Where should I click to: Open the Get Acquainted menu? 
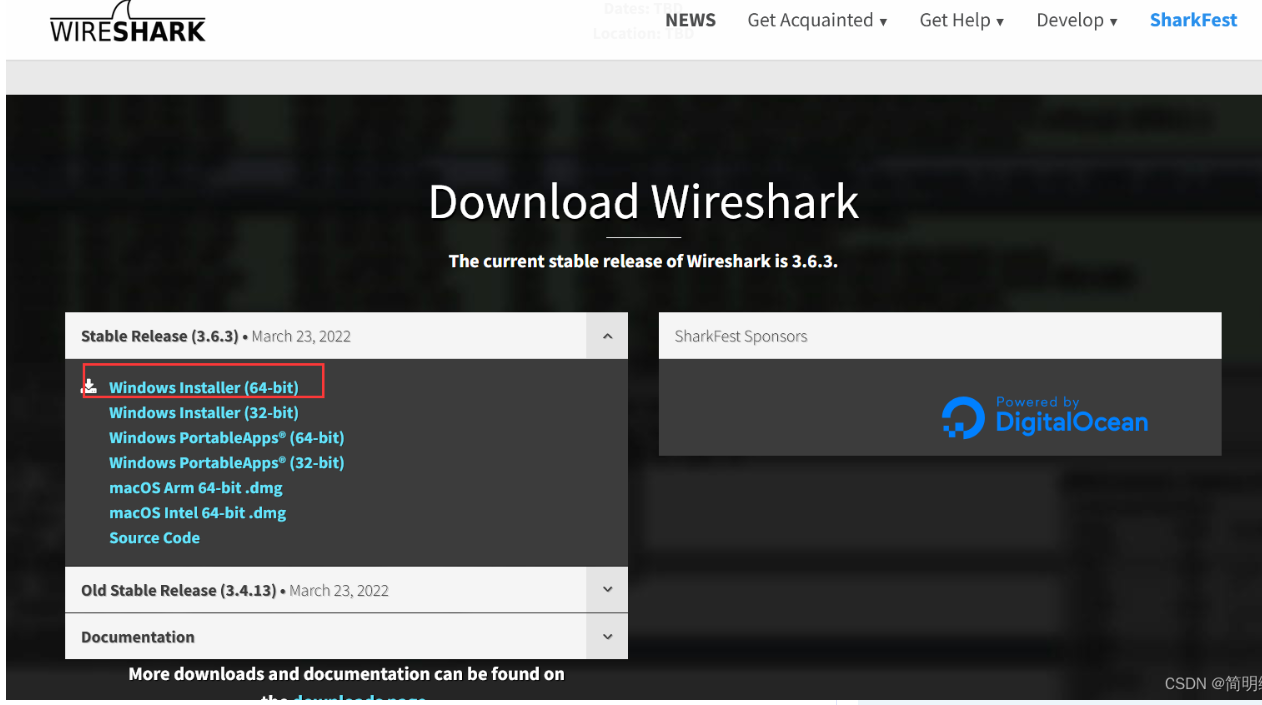[817, 20]
